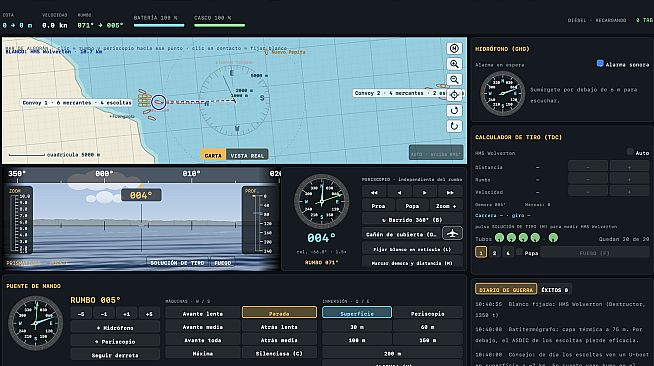The height and width of the screenshot is (366, 654).
Task: Open the ÉXITOS 0 tab
Action: (x=554, y=289)
